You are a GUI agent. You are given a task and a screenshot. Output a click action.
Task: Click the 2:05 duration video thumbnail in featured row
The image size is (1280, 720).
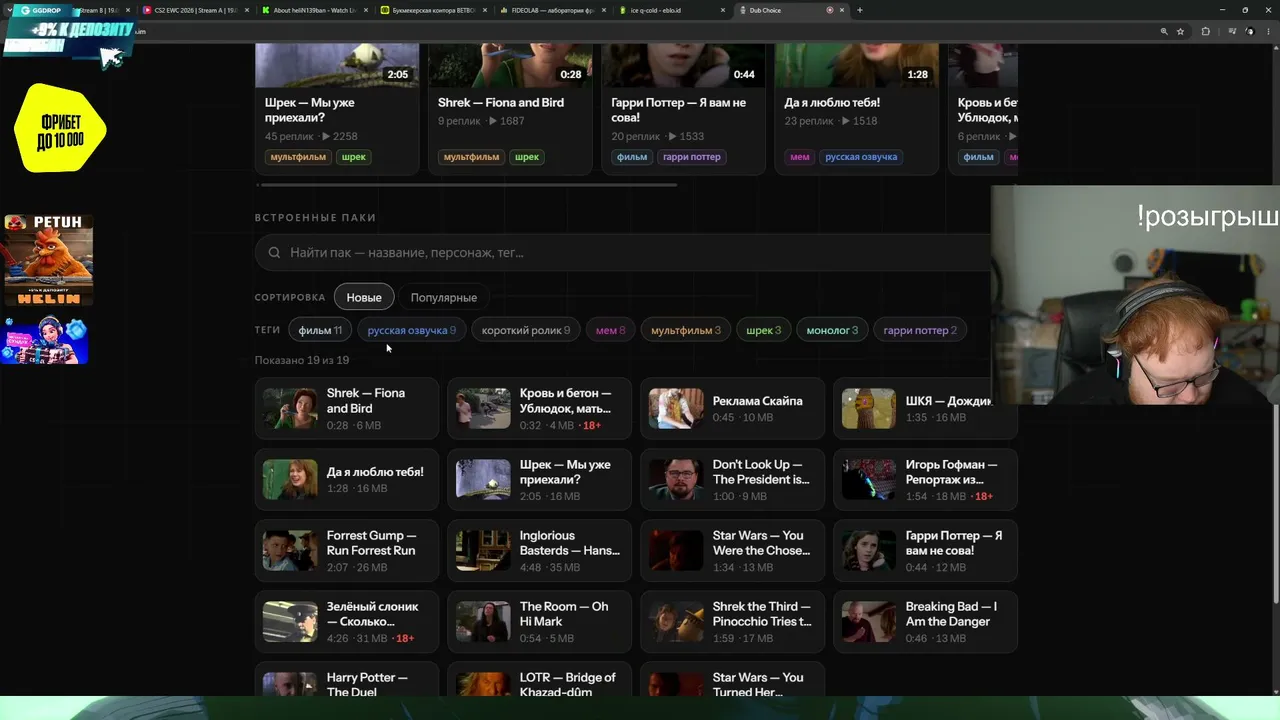(x=337, y=66)
